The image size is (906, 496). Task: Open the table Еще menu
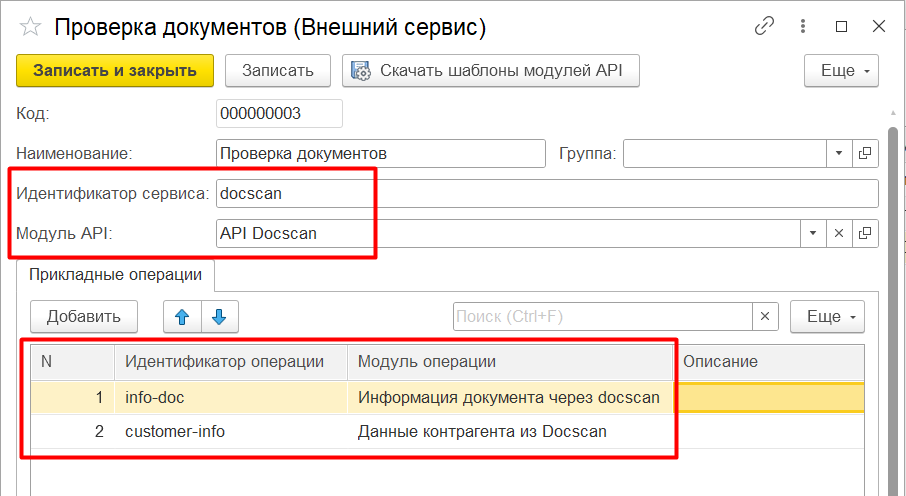[826, 317]
